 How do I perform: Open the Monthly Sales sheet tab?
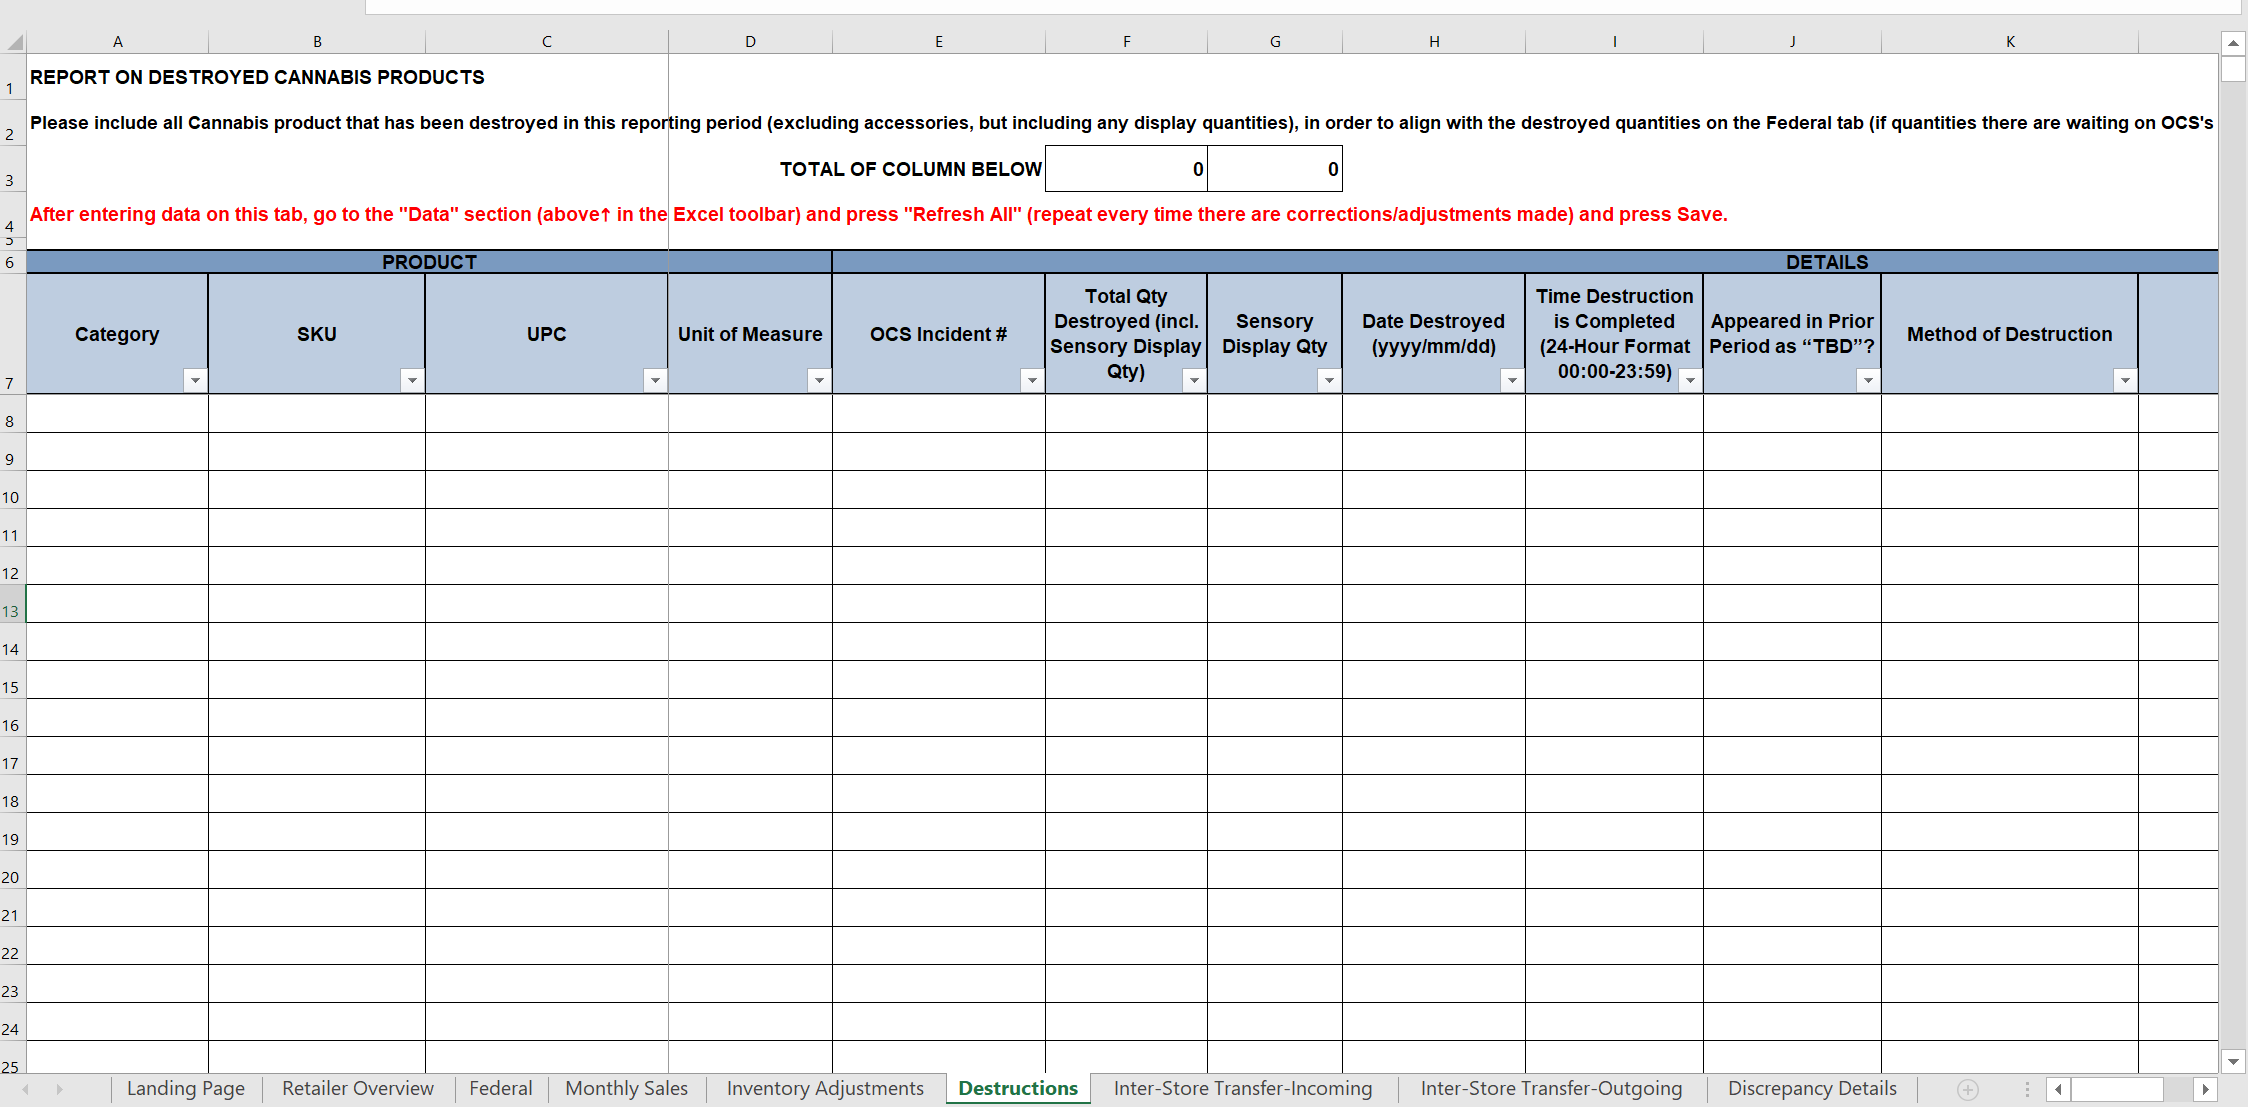(626, 1088)
